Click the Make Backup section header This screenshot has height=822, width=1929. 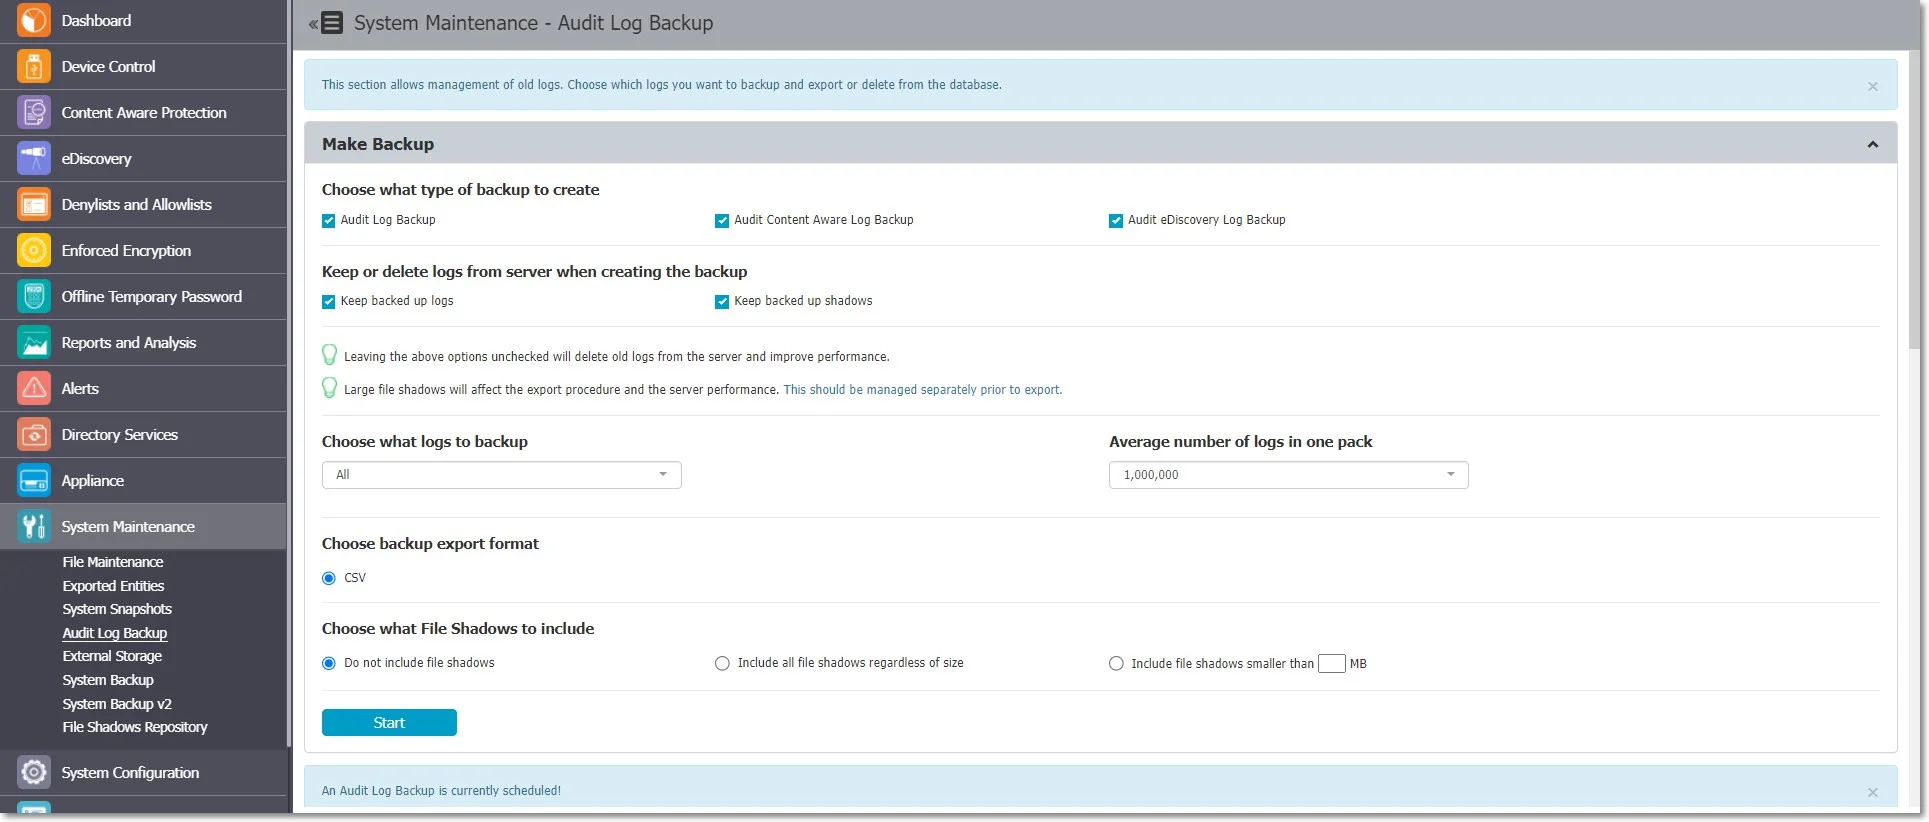[x=1100, y=144]
